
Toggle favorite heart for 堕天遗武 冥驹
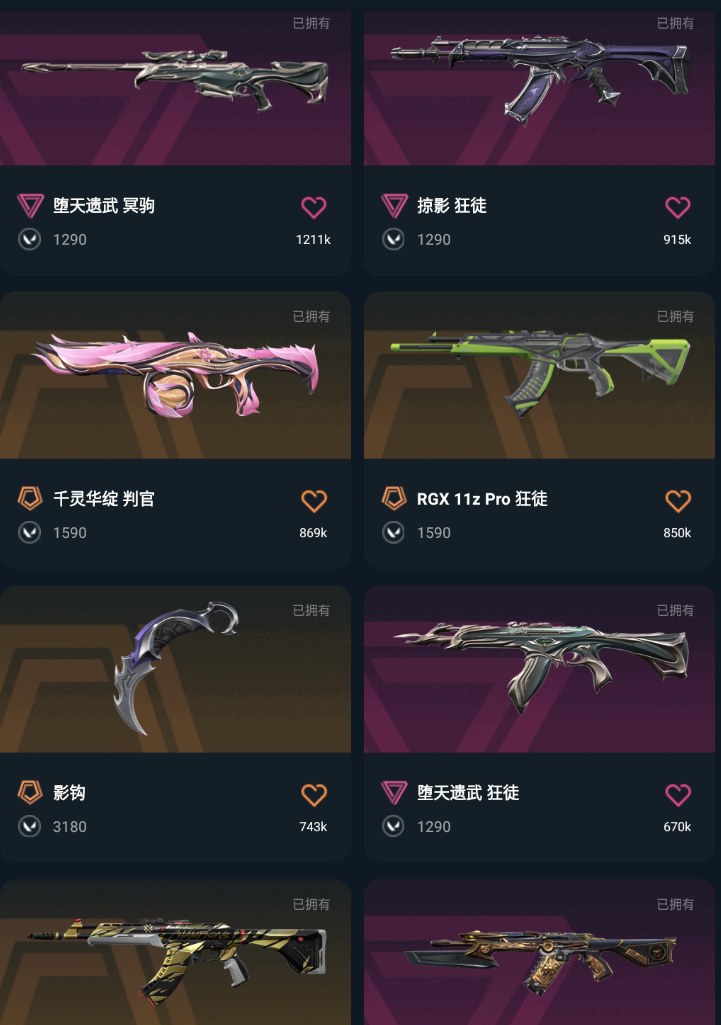click(314, 207)
